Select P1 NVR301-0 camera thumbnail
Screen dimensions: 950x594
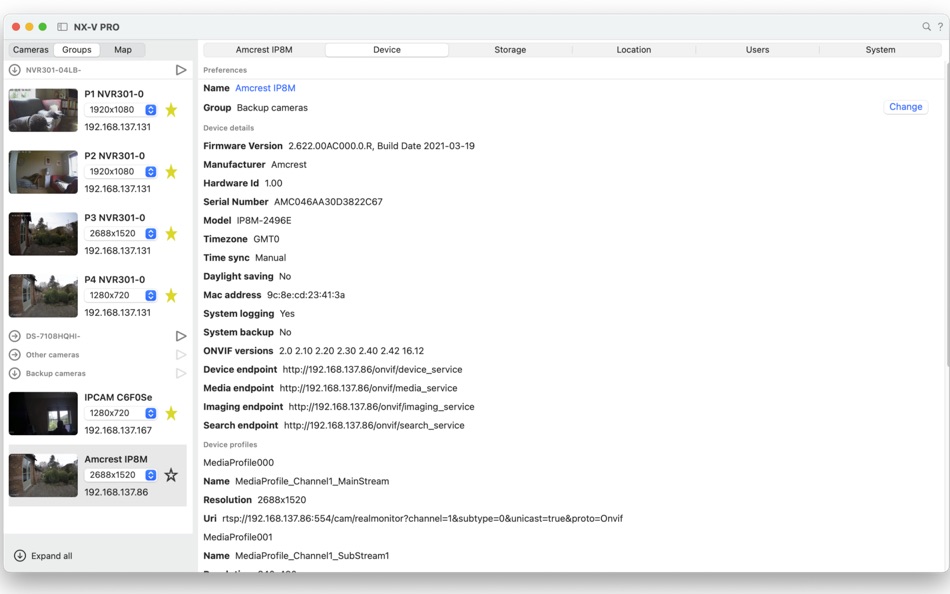tap(43, 110)
